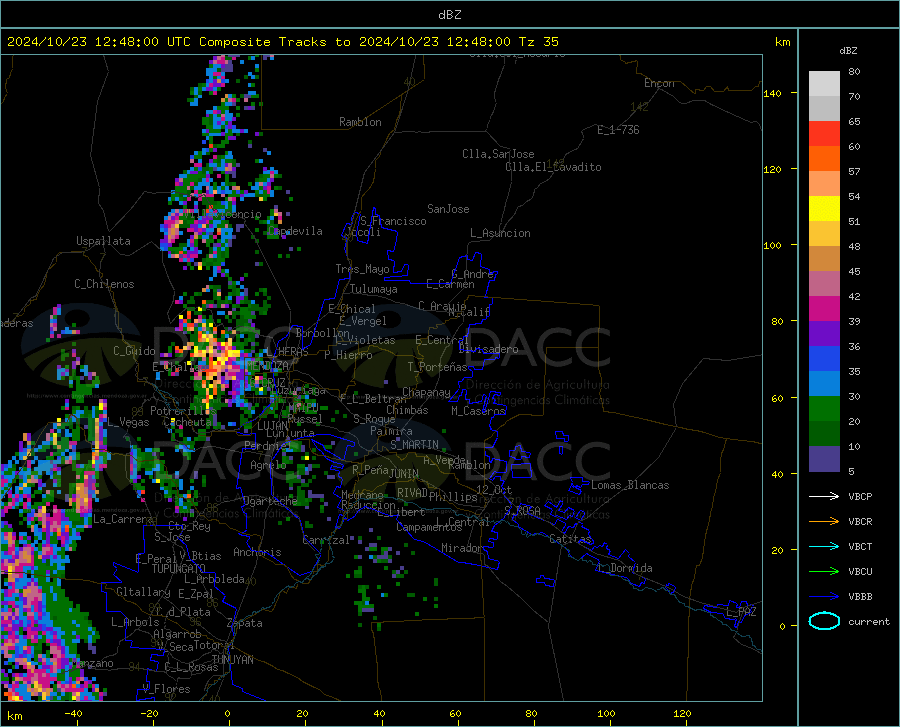This screenshot has height=727, width=900.
Task: Click the km unit label at bottom left
Action: pyautogui.click(x=14, y=716)
